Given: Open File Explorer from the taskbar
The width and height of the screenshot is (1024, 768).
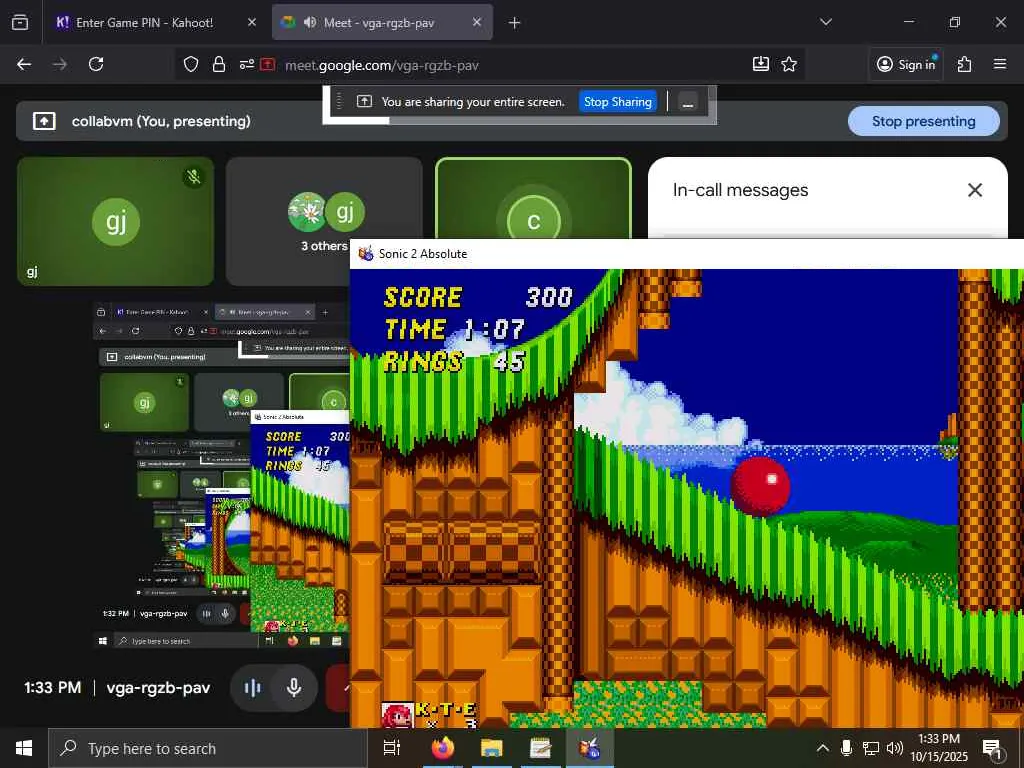Looking at the screenshot, I should pyautogui.click(x=491, y=748).
